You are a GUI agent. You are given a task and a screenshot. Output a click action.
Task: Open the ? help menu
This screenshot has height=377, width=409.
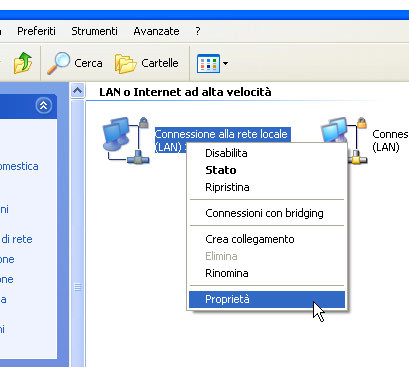pyautogui.click(x=198, y=31)
